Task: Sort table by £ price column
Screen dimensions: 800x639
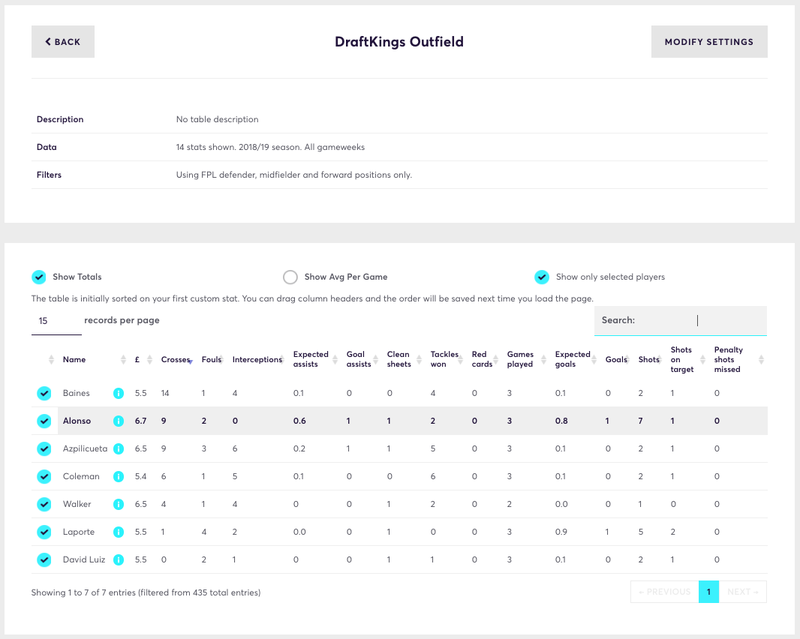Action: (x=137, y=359)
